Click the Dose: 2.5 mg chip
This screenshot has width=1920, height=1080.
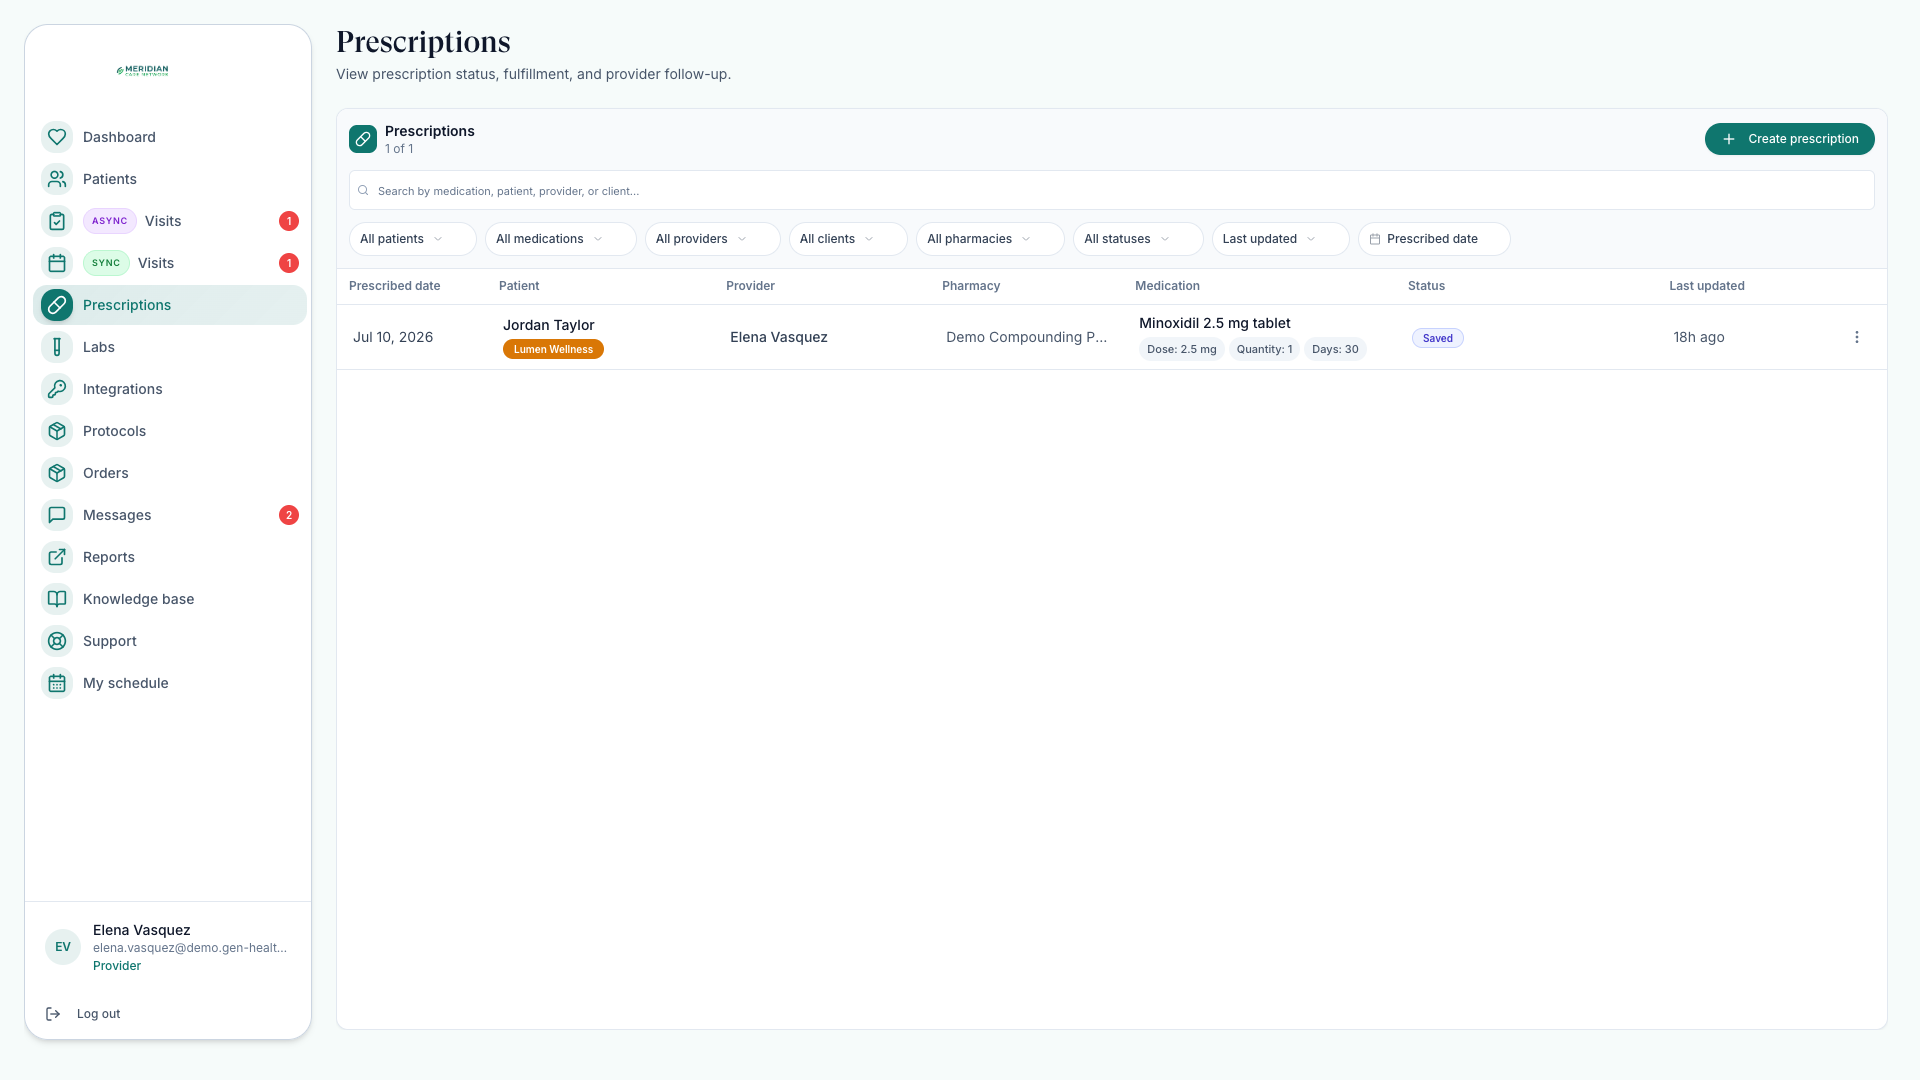1181,349
